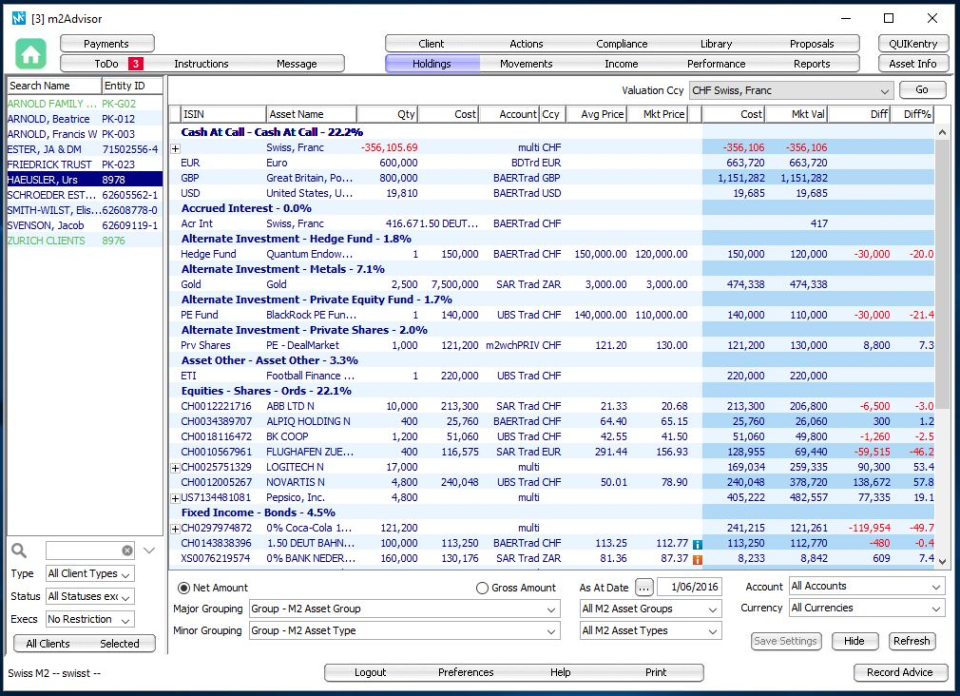960x696 pixels.
Task: Click the search magnifier icon at bottom left
Action: point(20,550)
